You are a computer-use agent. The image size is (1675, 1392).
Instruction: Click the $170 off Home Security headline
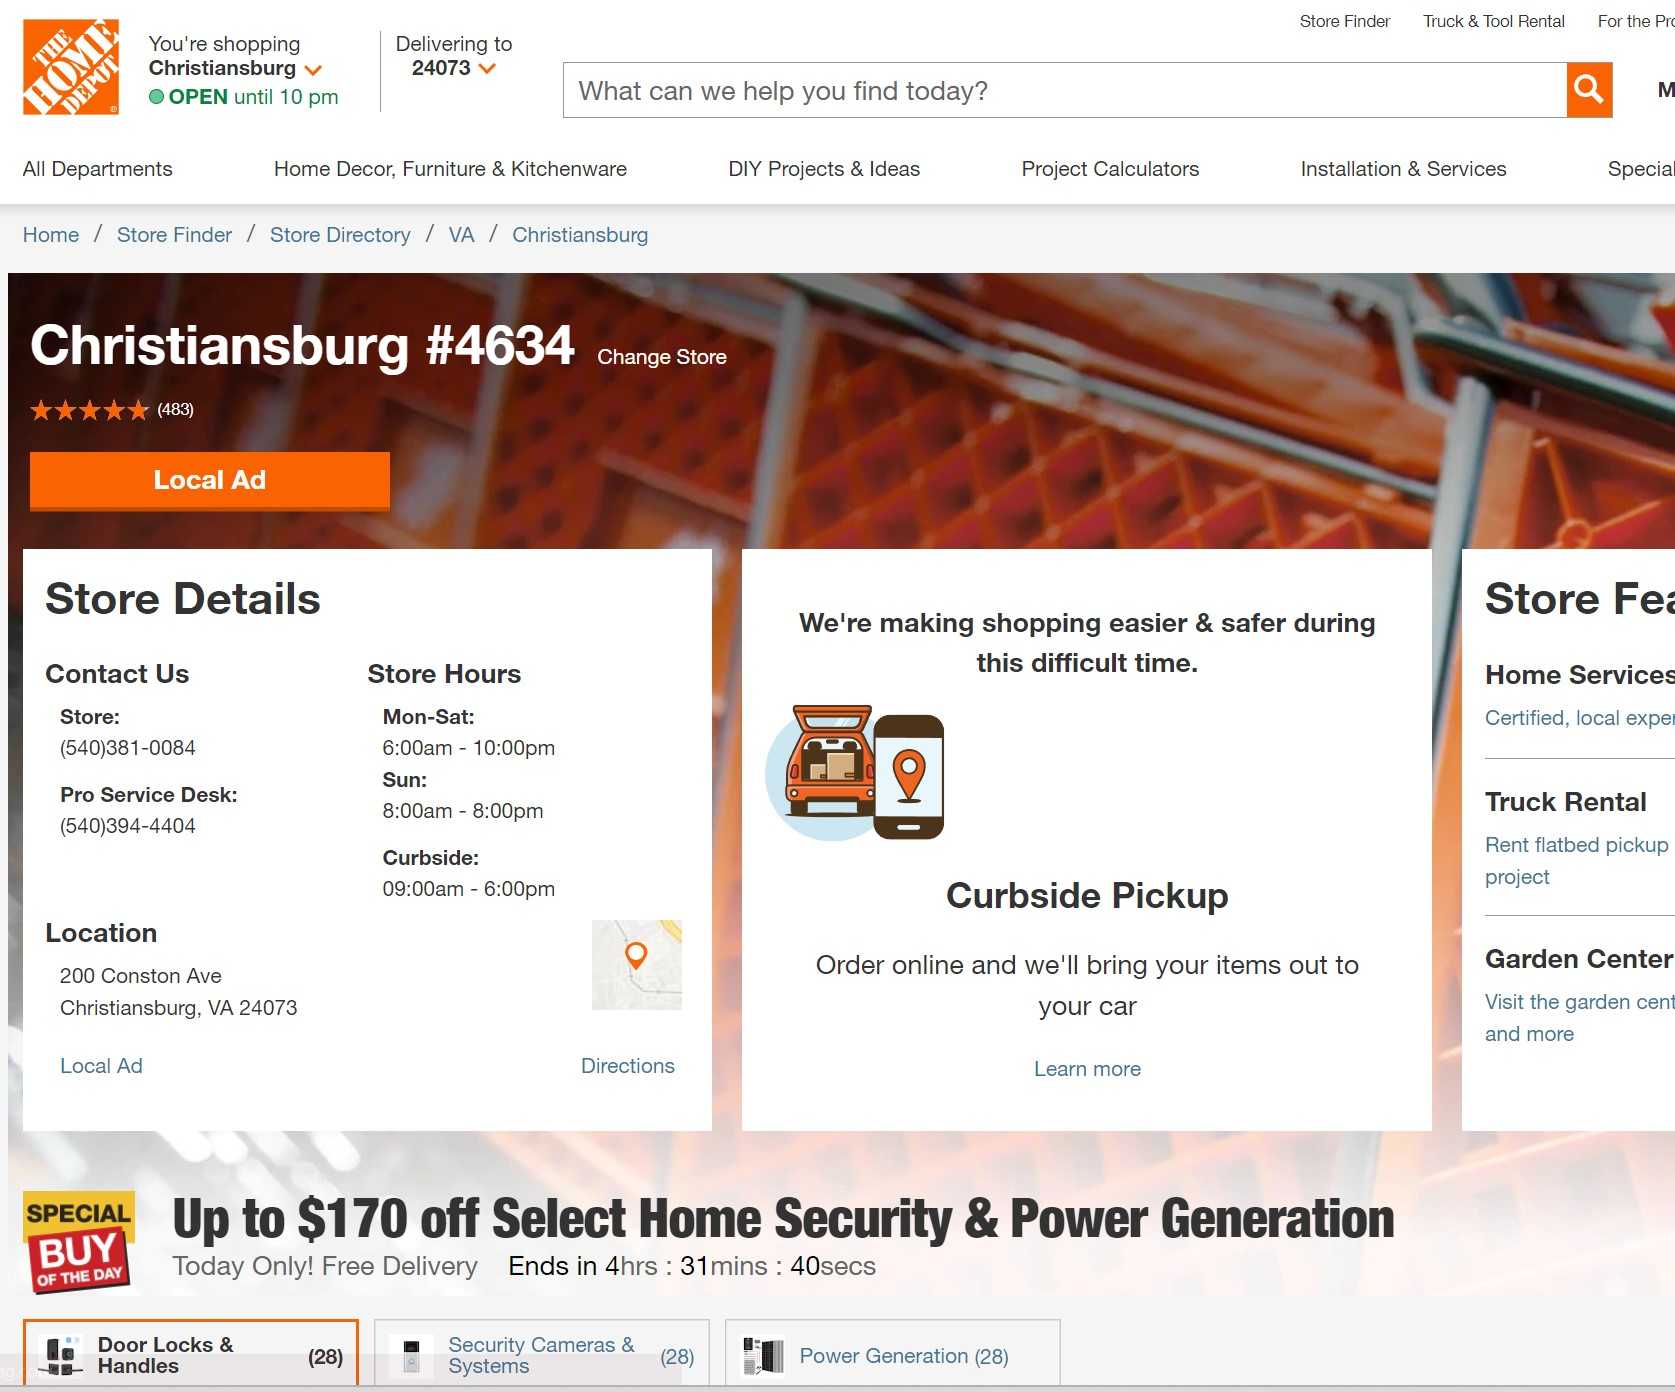[783, 1219]
